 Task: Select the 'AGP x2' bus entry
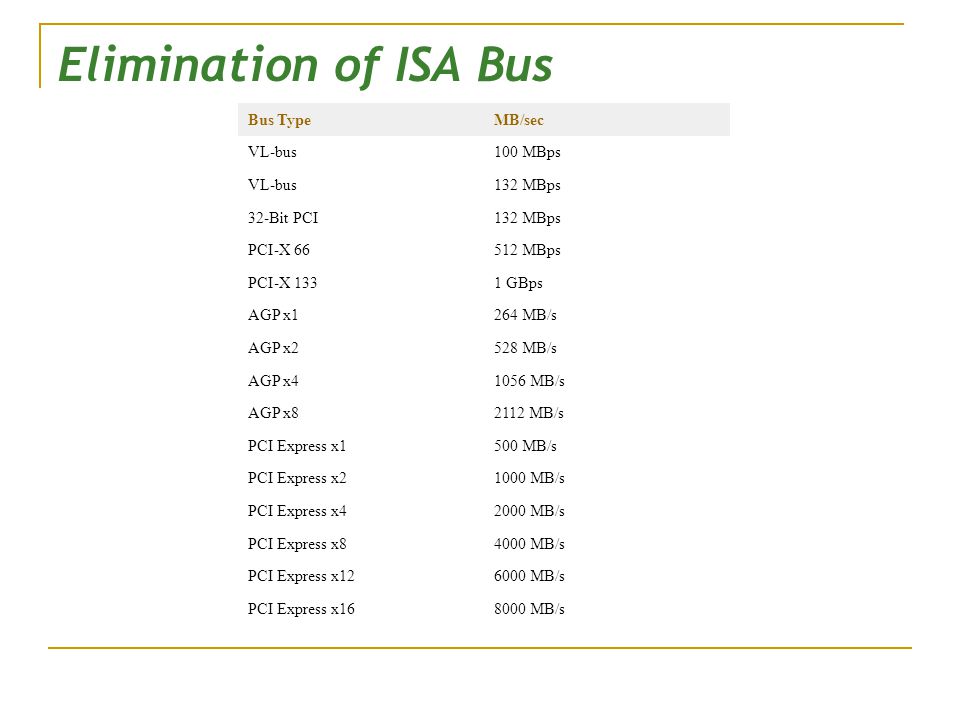click(x=273, y=348)
